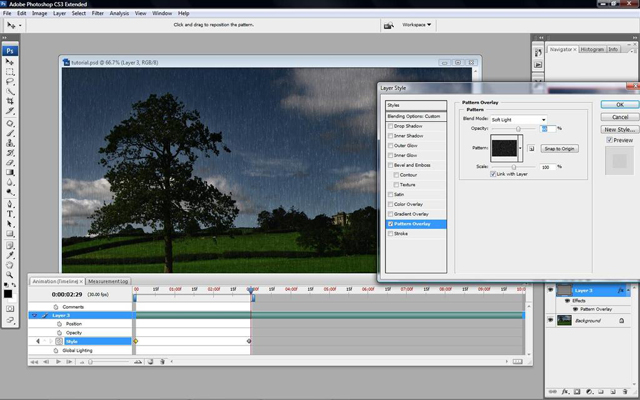Click the Layers panel trash delete icon
Viewport: 640px width, 400px height.
[625, 391]
